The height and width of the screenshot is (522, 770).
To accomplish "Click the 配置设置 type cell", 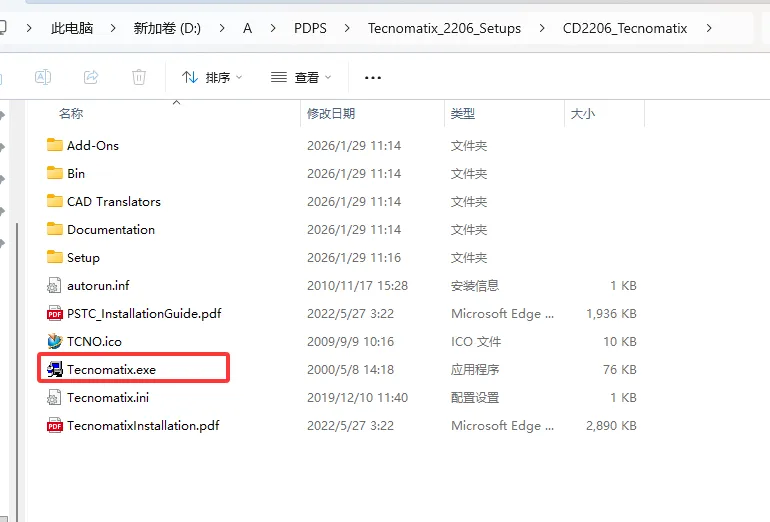I will point(475,397).
